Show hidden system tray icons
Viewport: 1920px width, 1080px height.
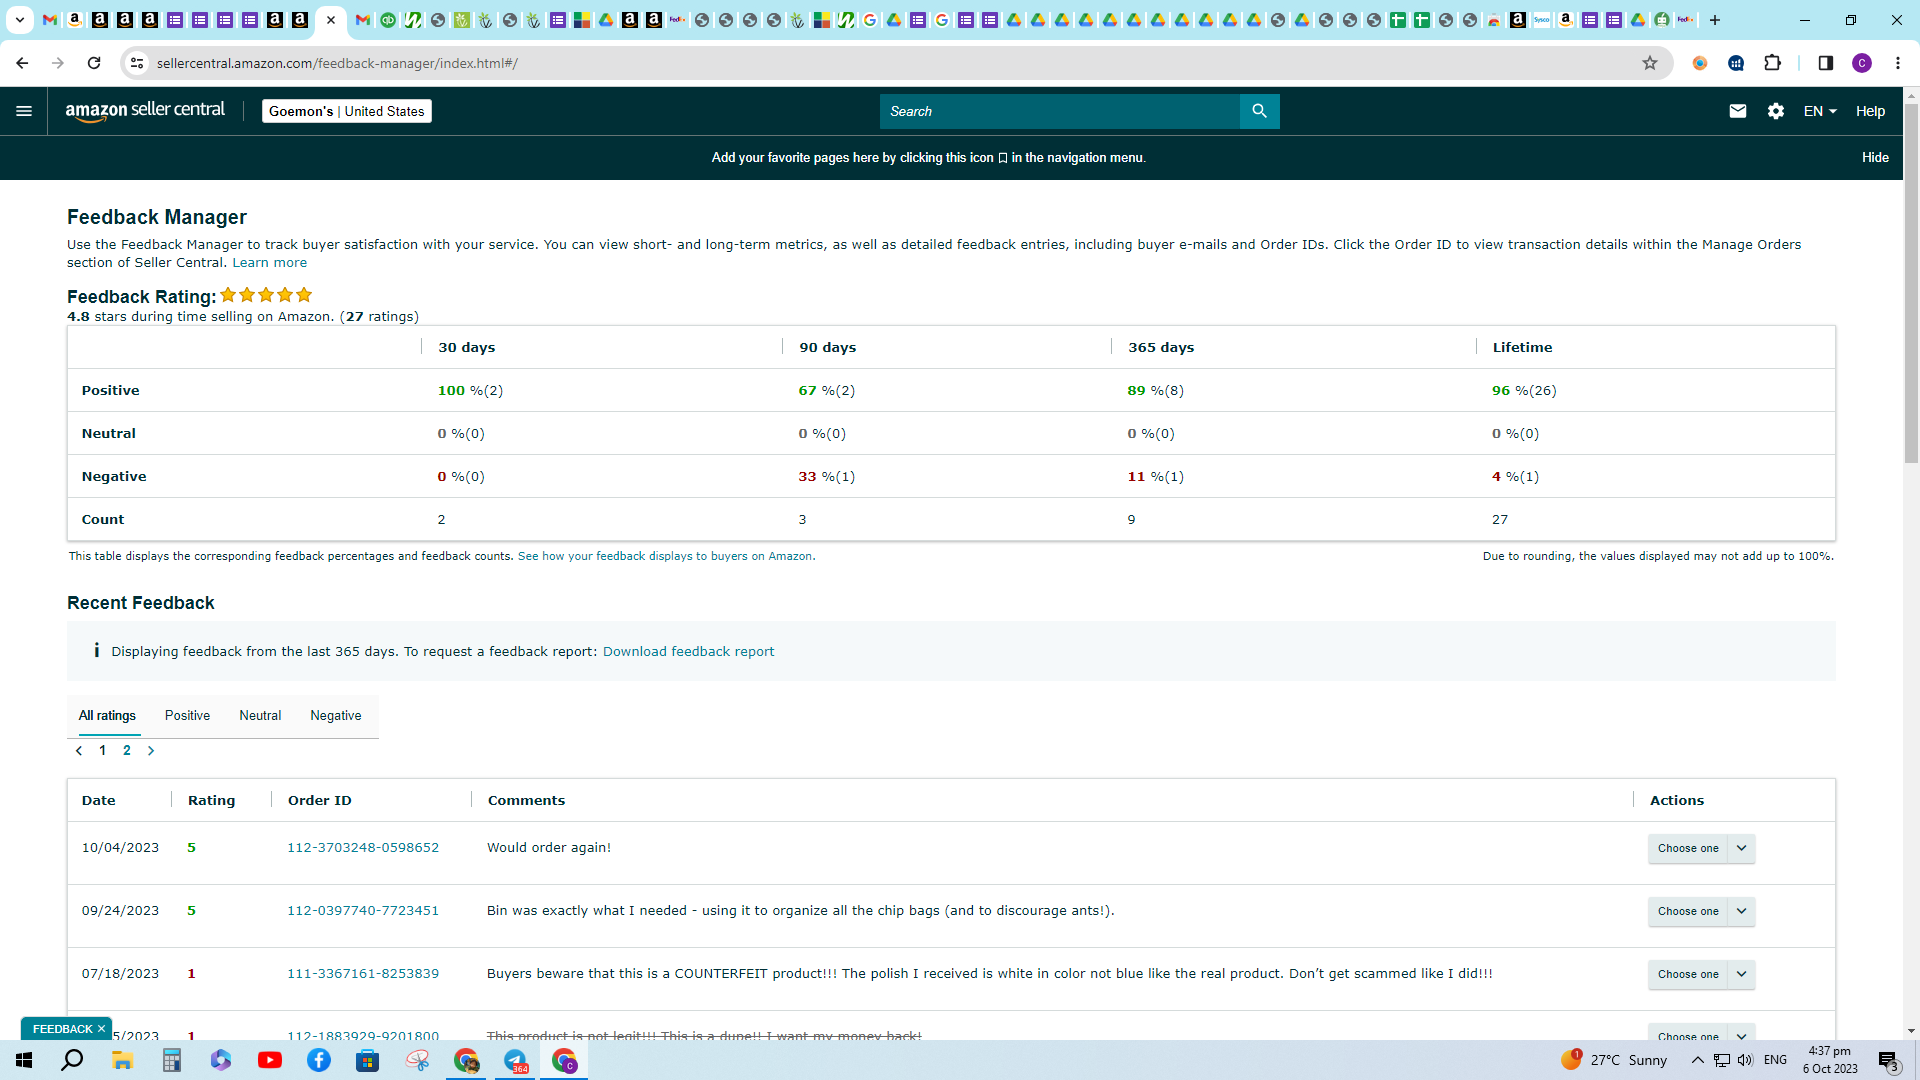click(1698, 1060)
